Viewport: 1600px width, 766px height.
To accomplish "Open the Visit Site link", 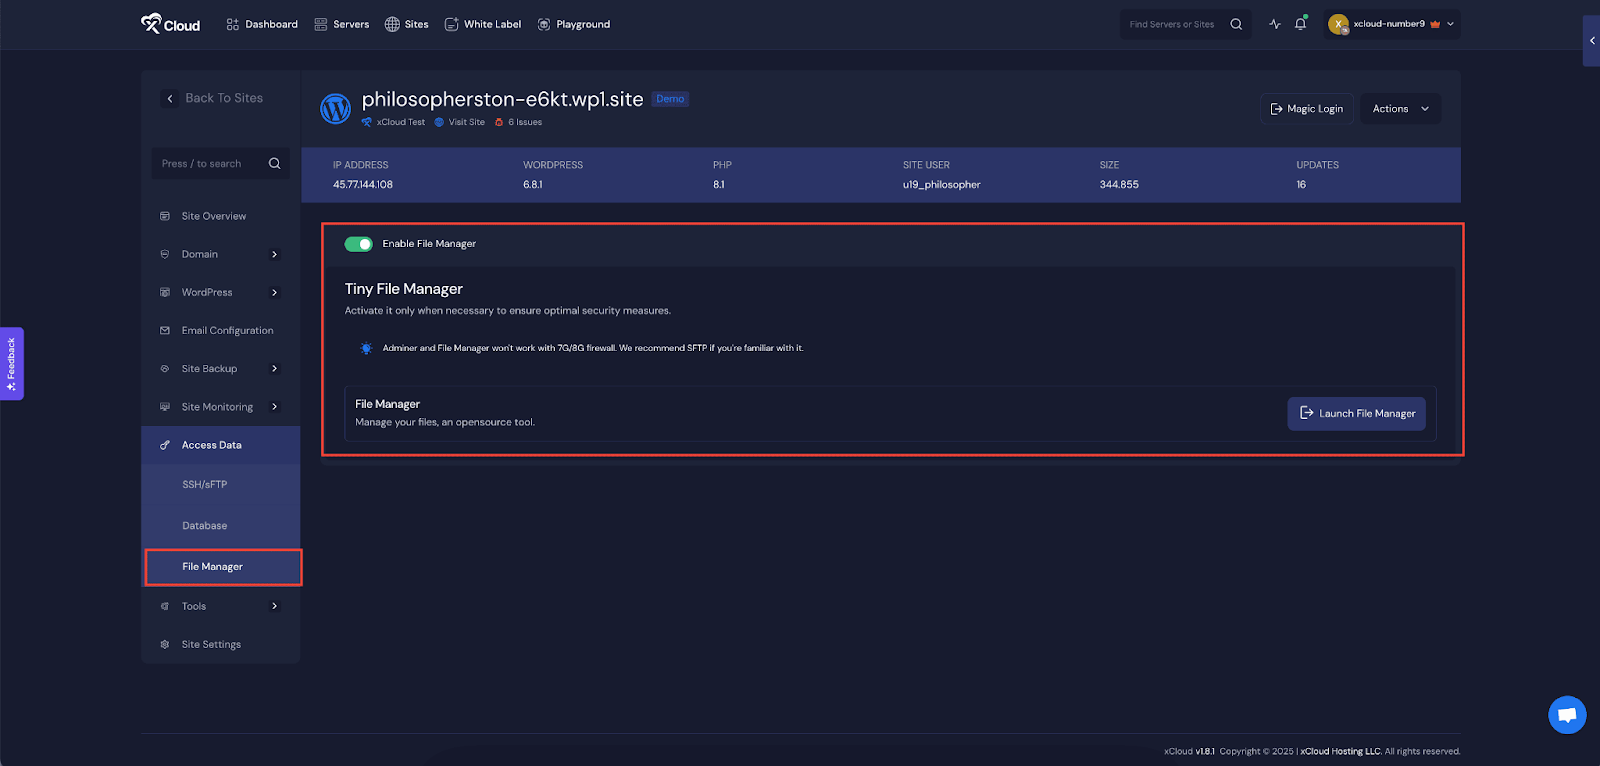I will point(466,122).
